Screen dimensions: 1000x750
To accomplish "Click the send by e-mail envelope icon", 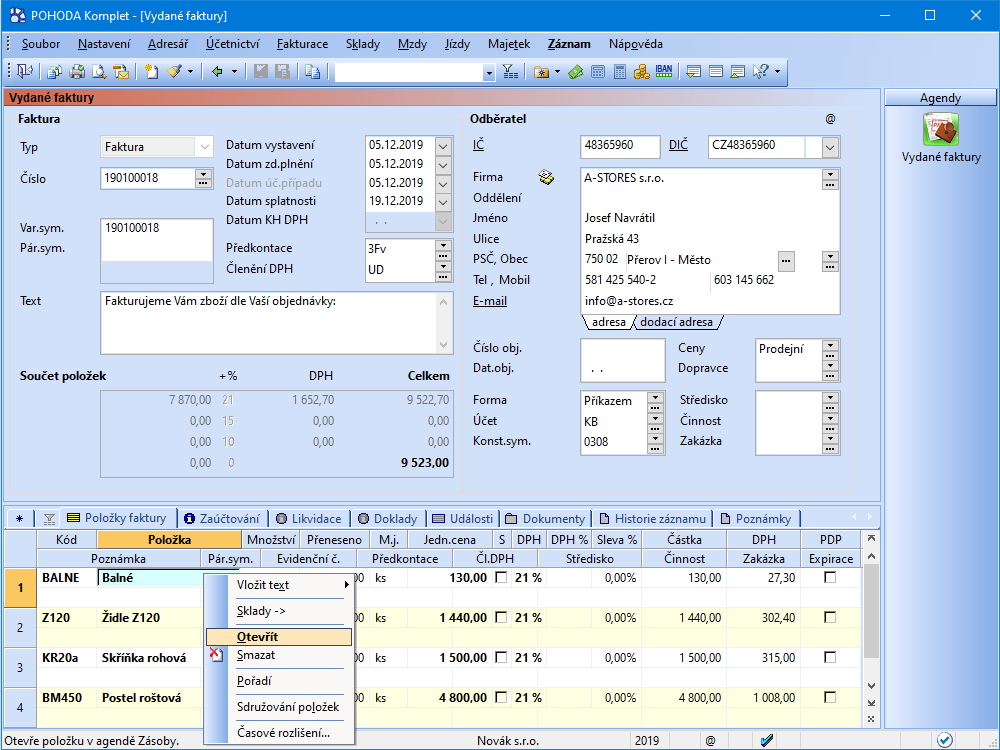I will point(121,71).
